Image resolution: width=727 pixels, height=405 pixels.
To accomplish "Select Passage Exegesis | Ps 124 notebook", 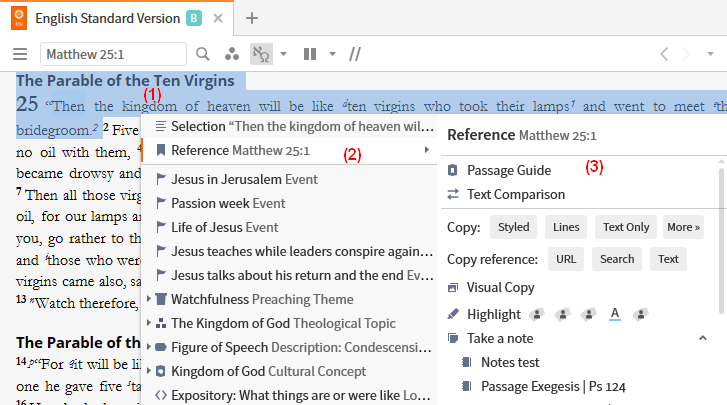I will click(553, 386).
